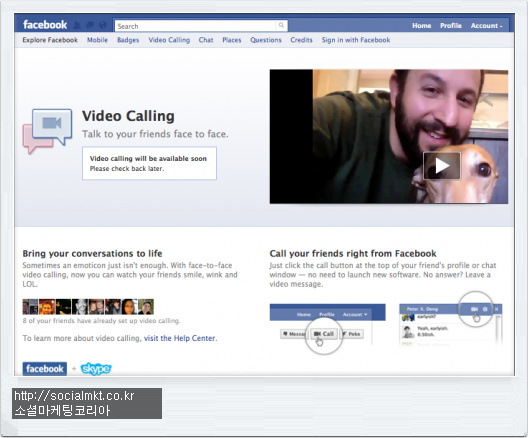528x438 pixels.
Task: Click the search magnifier icon
Action: point(281,26)
